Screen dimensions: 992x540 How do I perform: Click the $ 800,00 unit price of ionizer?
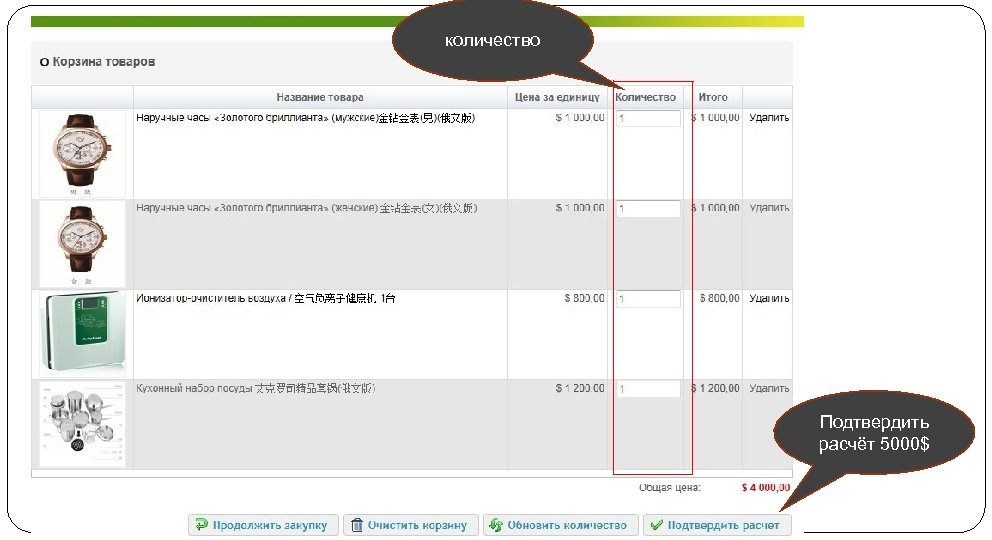click(x=585, y=298)
